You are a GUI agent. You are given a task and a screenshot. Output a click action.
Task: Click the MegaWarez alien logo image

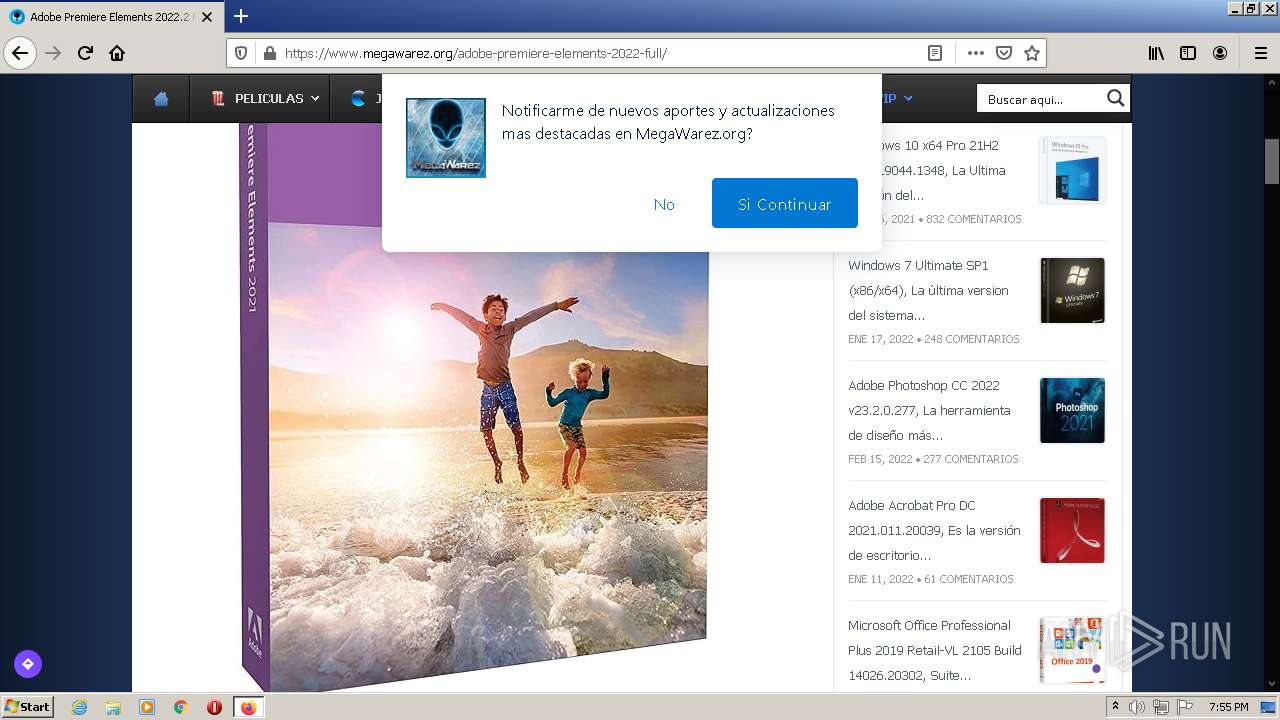(x=446, y=138)
